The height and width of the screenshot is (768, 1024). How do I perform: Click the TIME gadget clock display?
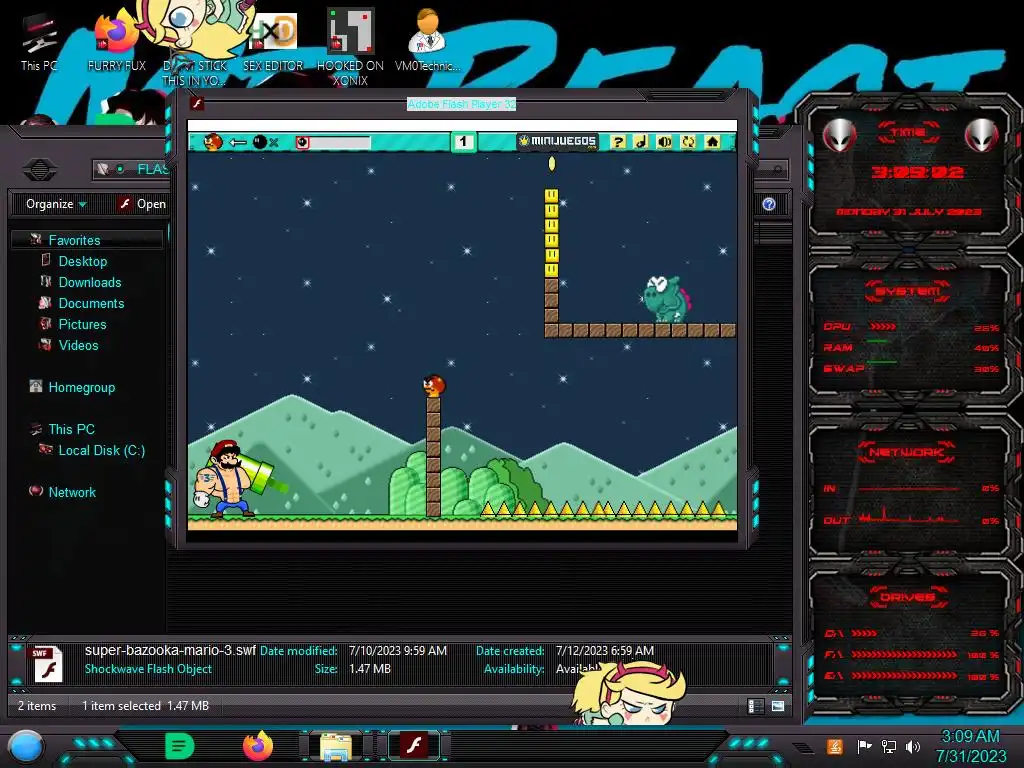click(x=917, y=172)
